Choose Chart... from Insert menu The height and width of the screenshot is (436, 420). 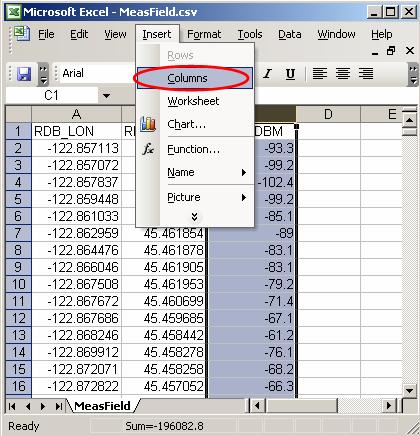point(195,124)
